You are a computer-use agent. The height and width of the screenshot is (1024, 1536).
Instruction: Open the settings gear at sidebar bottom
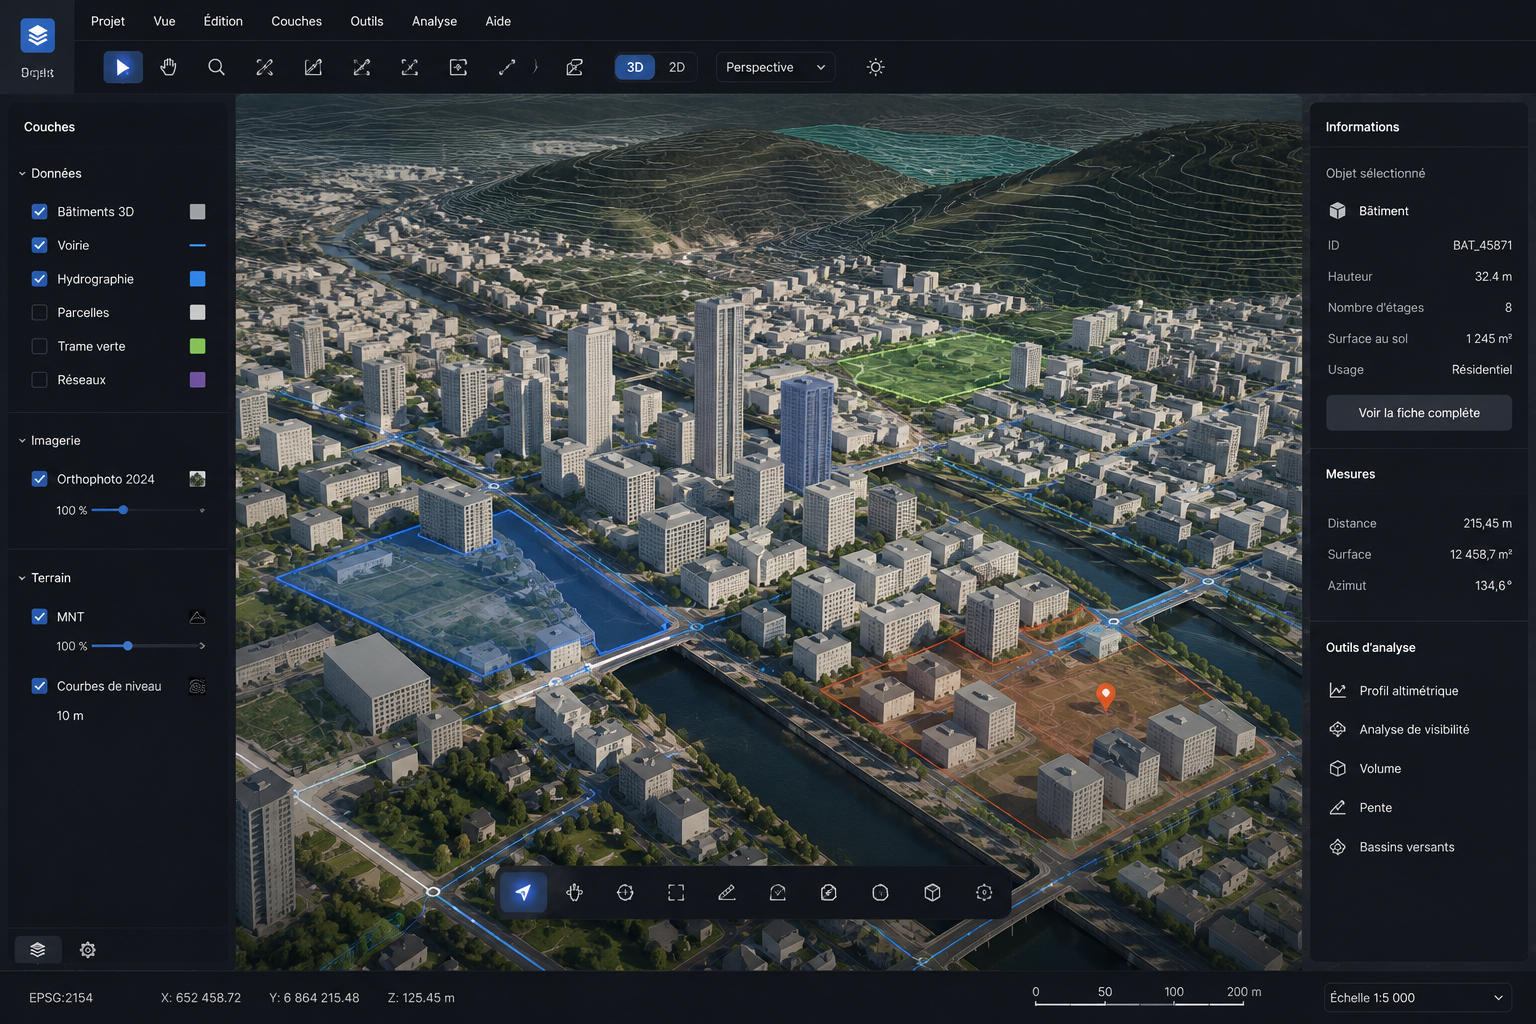(88, 949)
